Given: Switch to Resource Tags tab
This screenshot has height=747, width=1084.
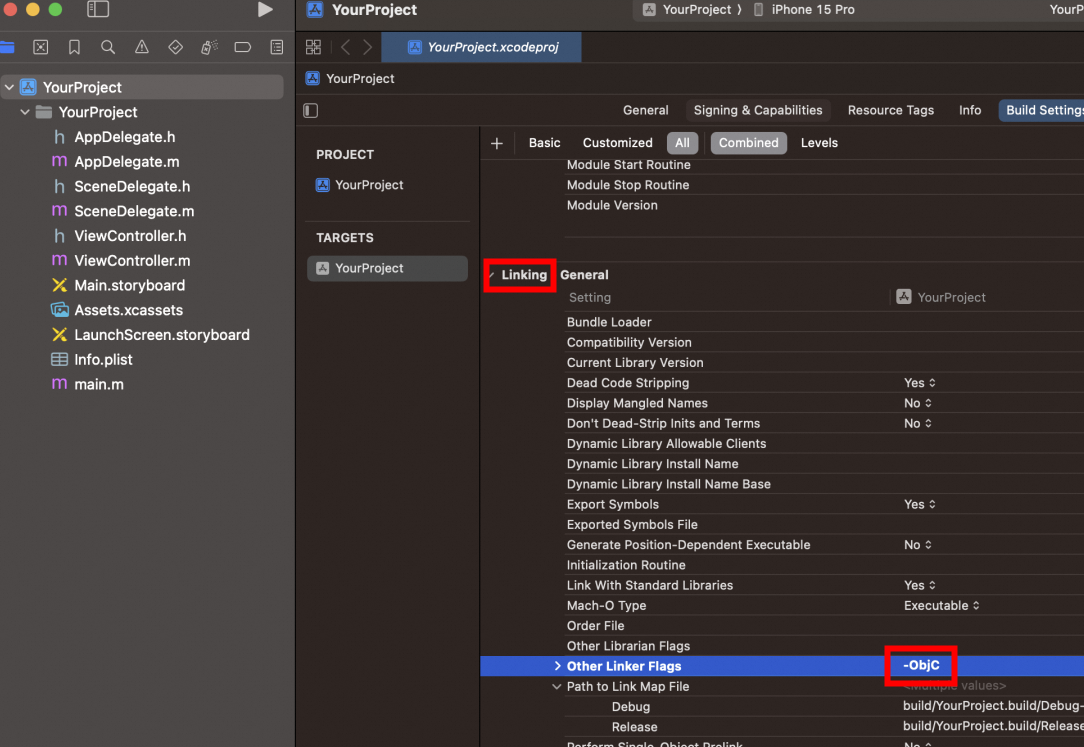Looking at the screenshot, I should pos(890,111).
